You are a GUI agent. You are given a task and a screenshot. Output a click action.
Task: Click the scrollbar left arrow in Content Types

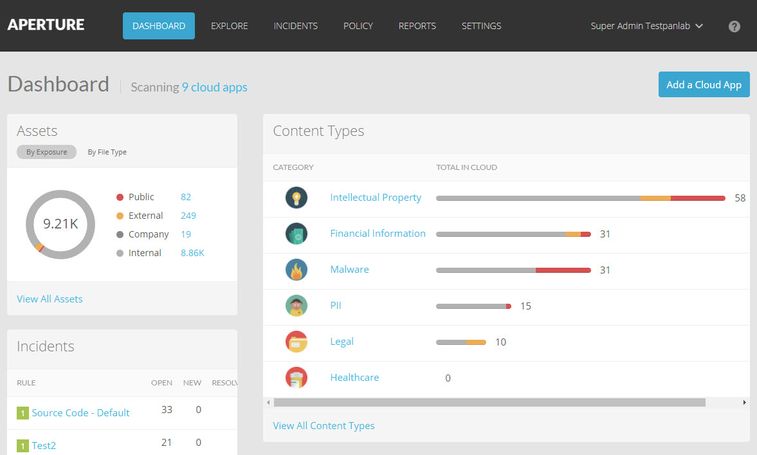point(268,402)
